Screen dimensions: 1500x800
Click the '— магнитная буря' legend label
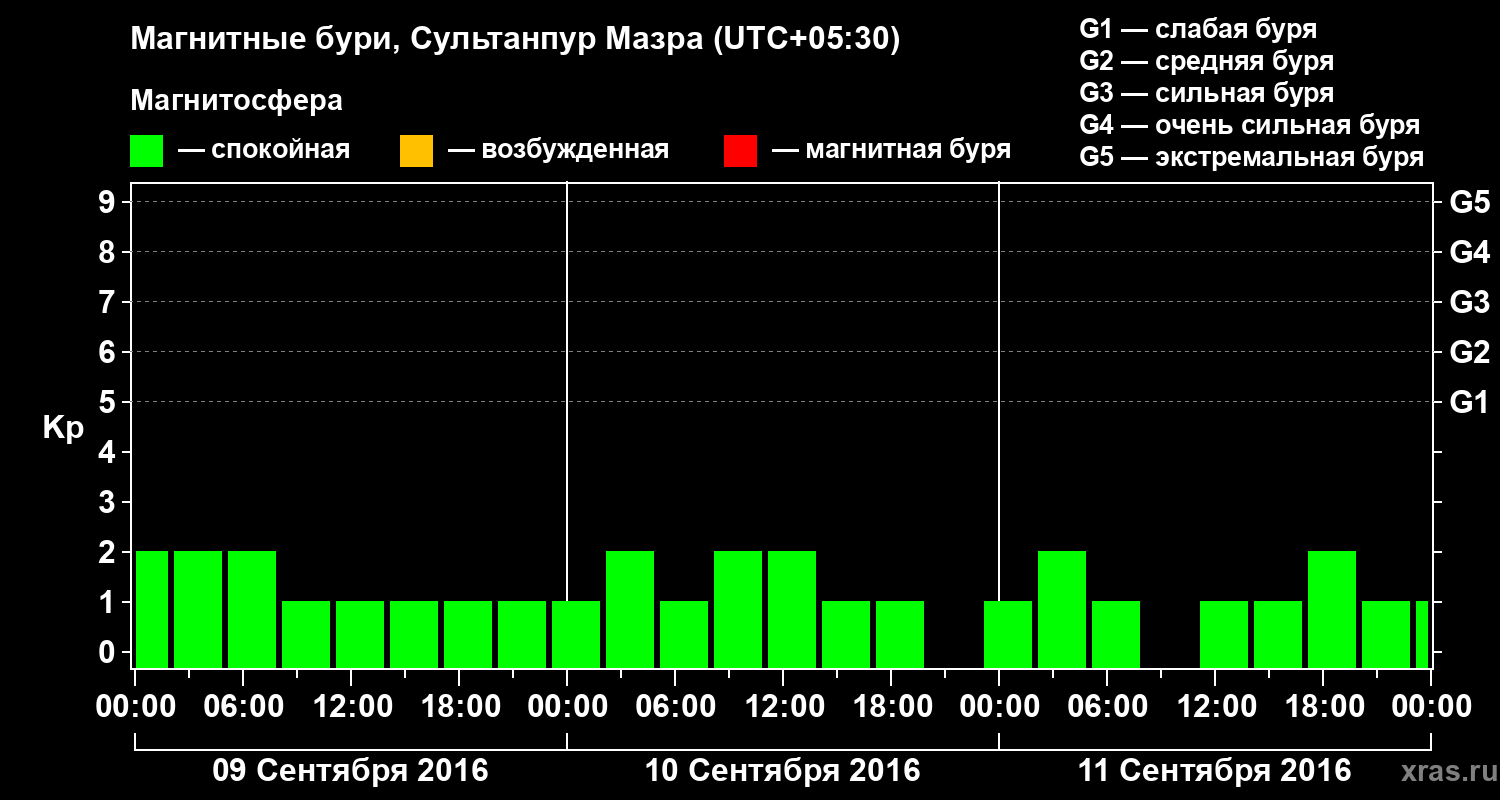[x=891, y=150]
